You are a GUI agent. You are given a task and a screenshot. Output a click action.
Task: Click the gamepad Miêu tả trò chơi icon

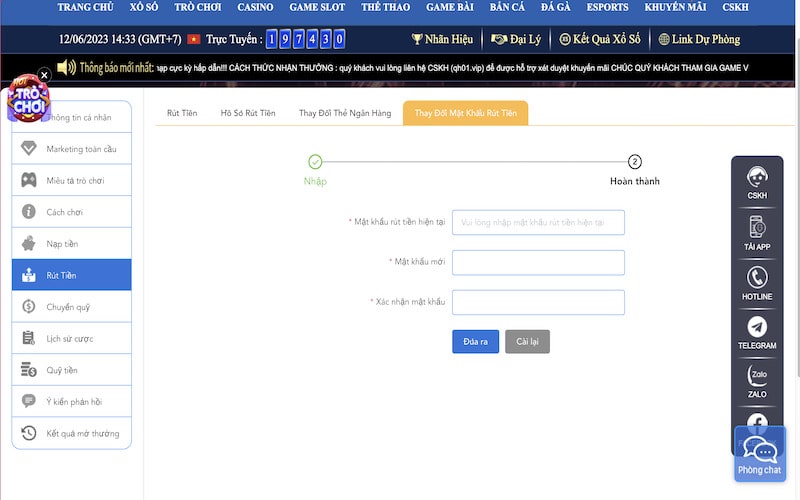[x=29, y=180]
